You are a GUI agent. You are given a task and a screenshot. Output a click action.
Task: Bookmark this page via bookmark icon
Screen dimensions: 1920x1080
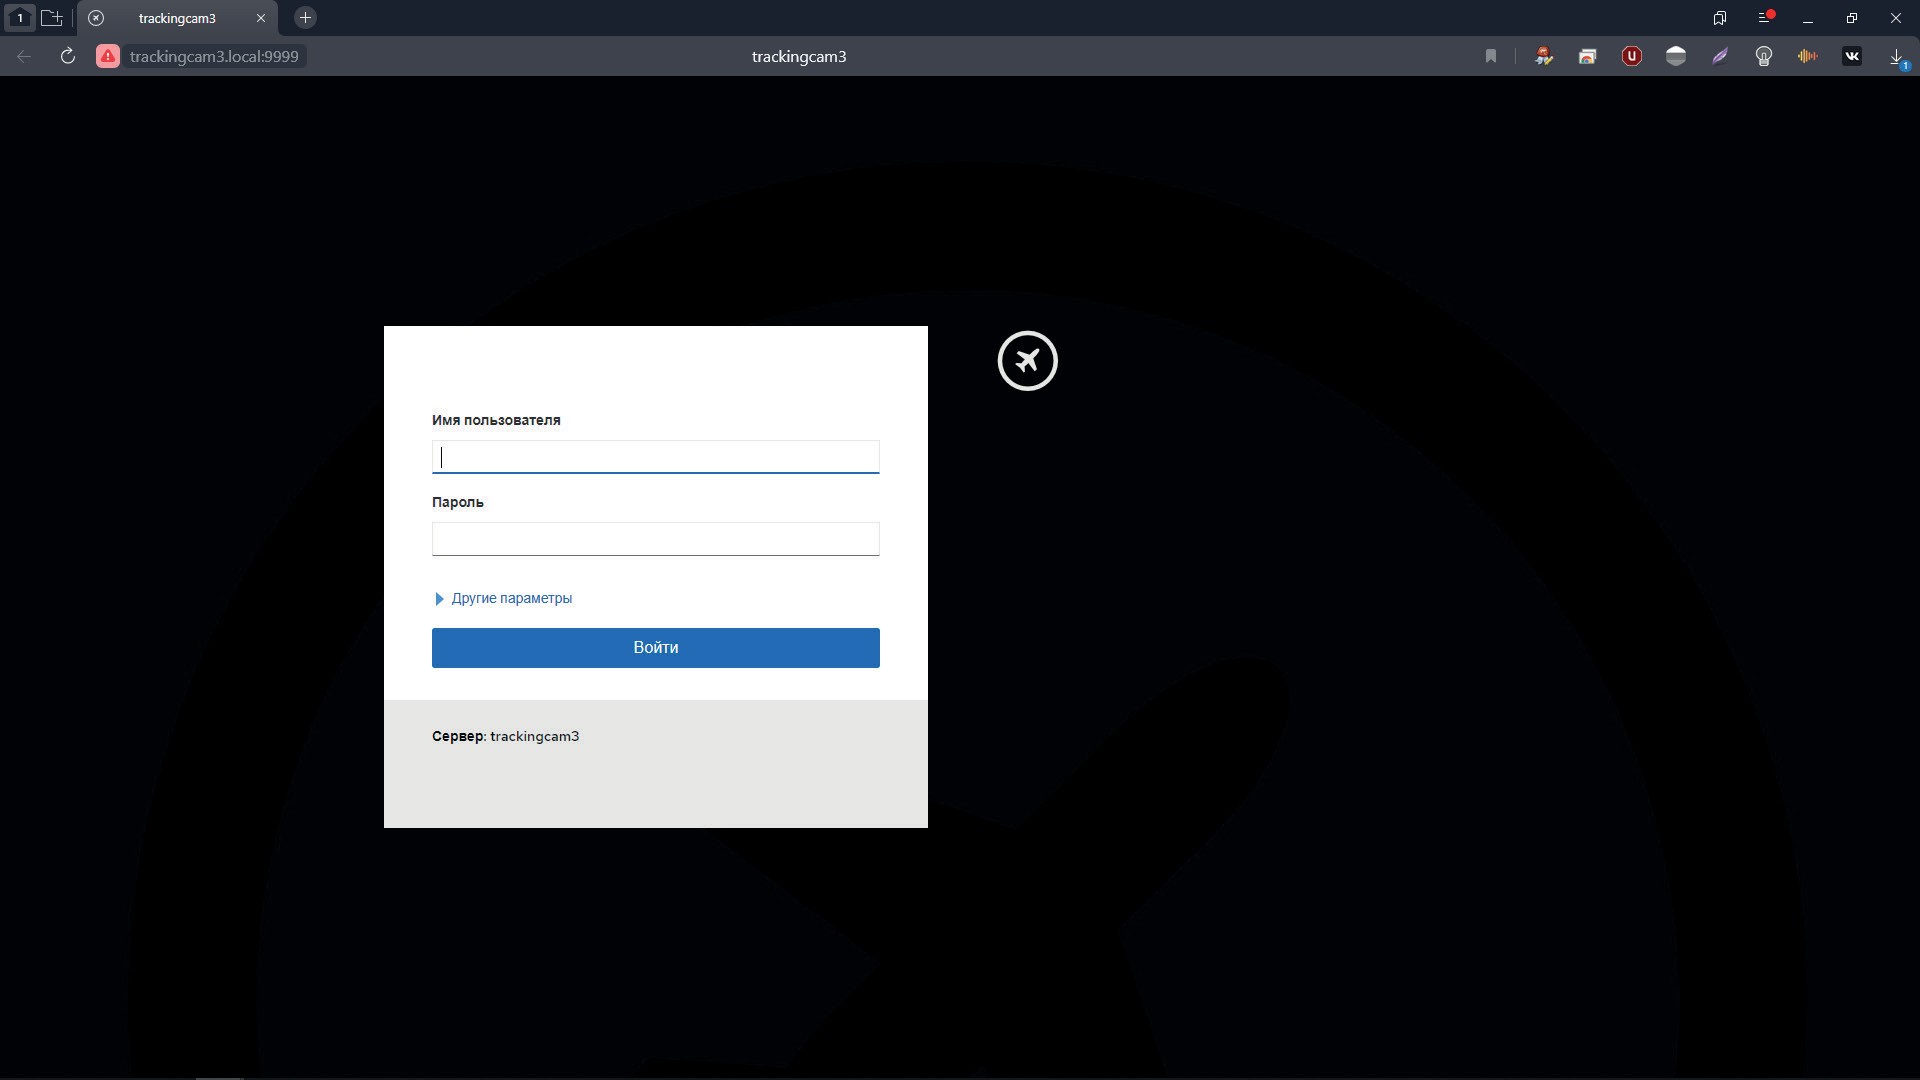pyautogui.click(x=1491, y=56)
